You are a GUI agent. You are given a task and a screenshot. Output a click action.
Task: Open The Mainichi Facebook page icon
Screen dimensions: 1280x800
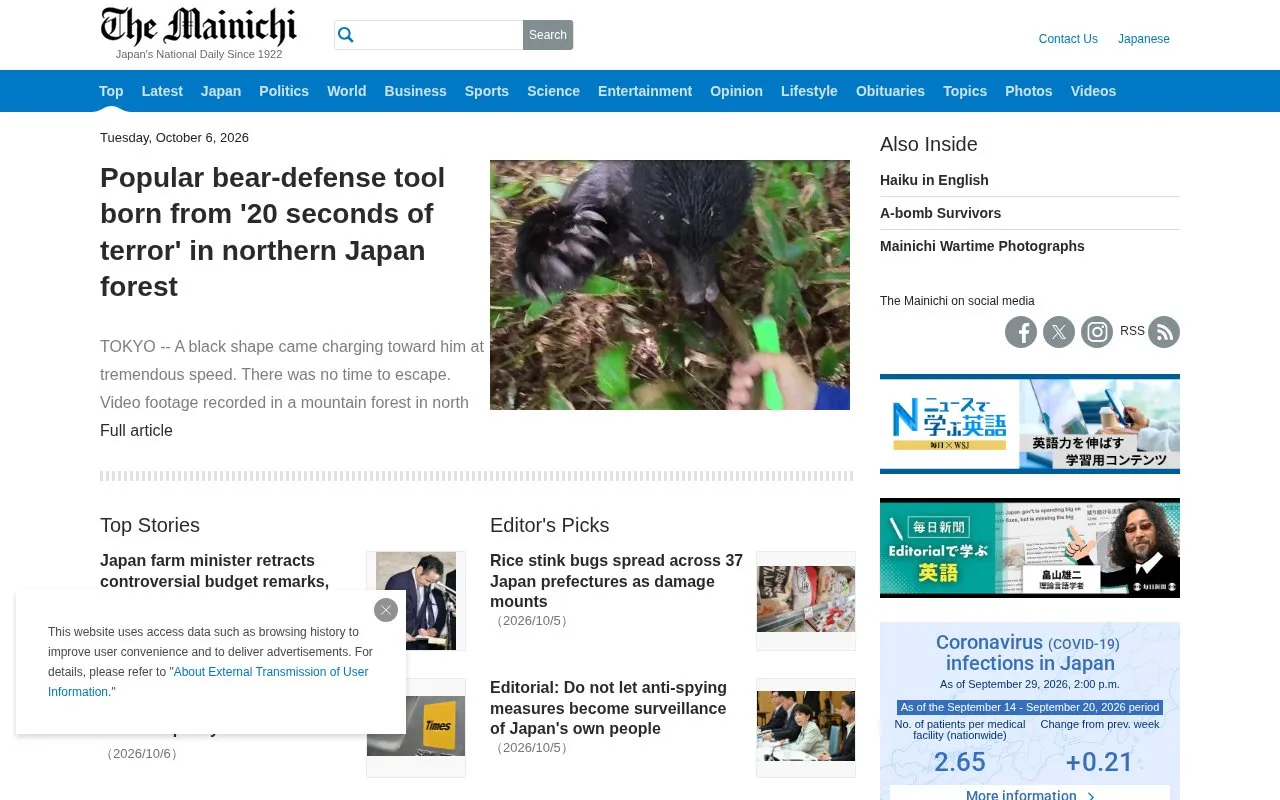click(1021, 332)
